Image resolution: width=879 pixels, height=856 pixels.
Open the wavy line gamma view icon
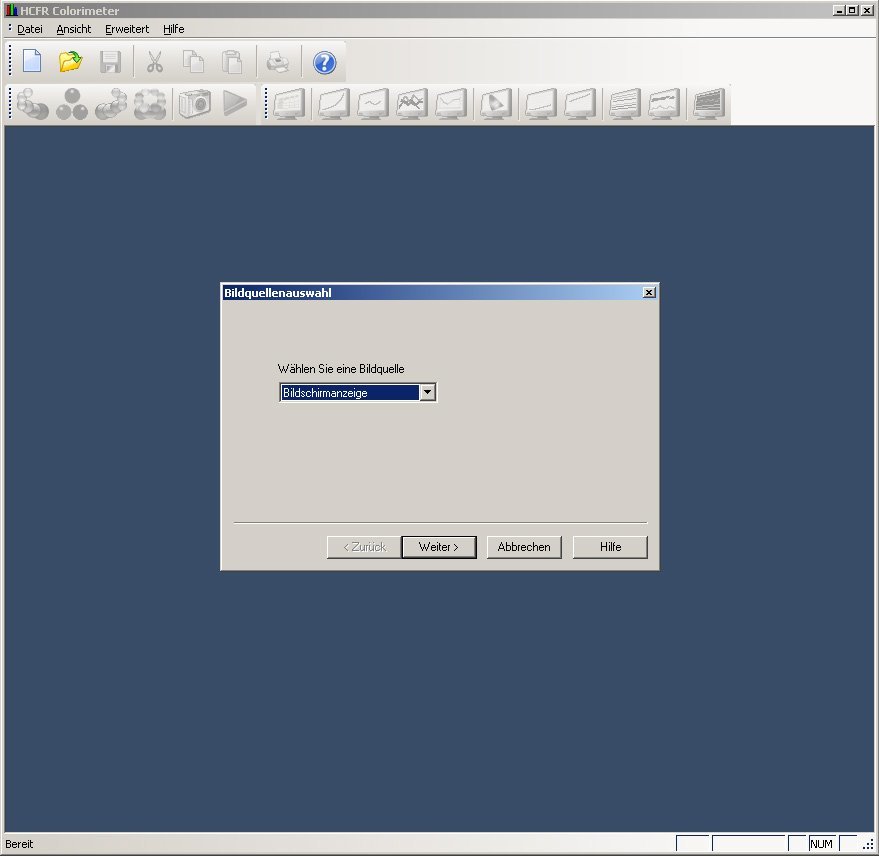pyautogui.click(x=373, y=104)
